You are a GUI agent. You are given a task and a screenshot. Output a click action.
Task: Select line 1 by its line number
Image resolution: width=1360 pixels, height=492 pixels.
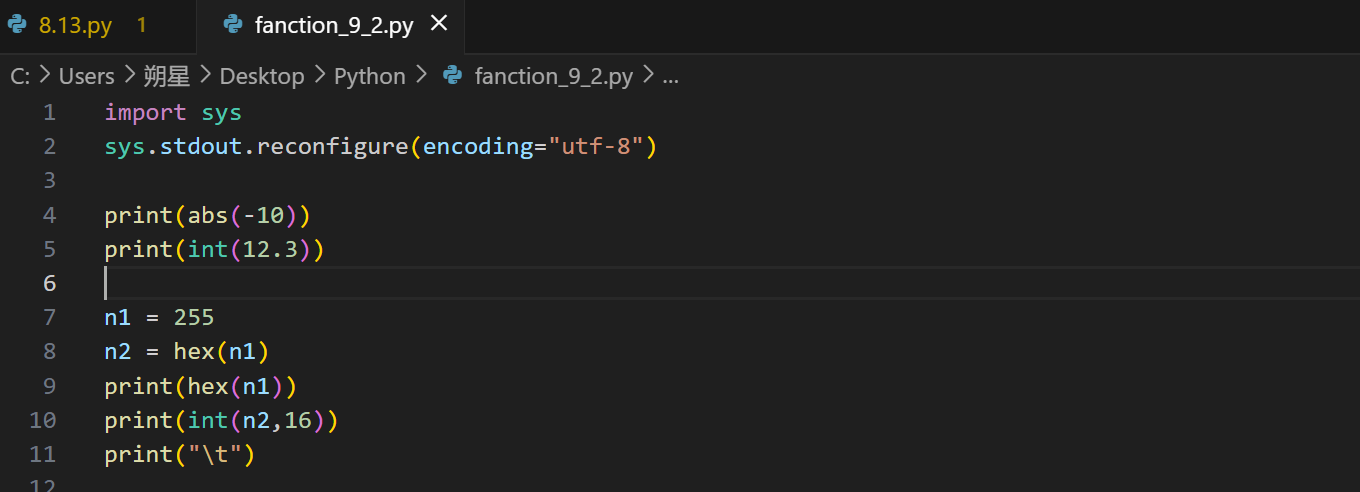pos(49,112)
